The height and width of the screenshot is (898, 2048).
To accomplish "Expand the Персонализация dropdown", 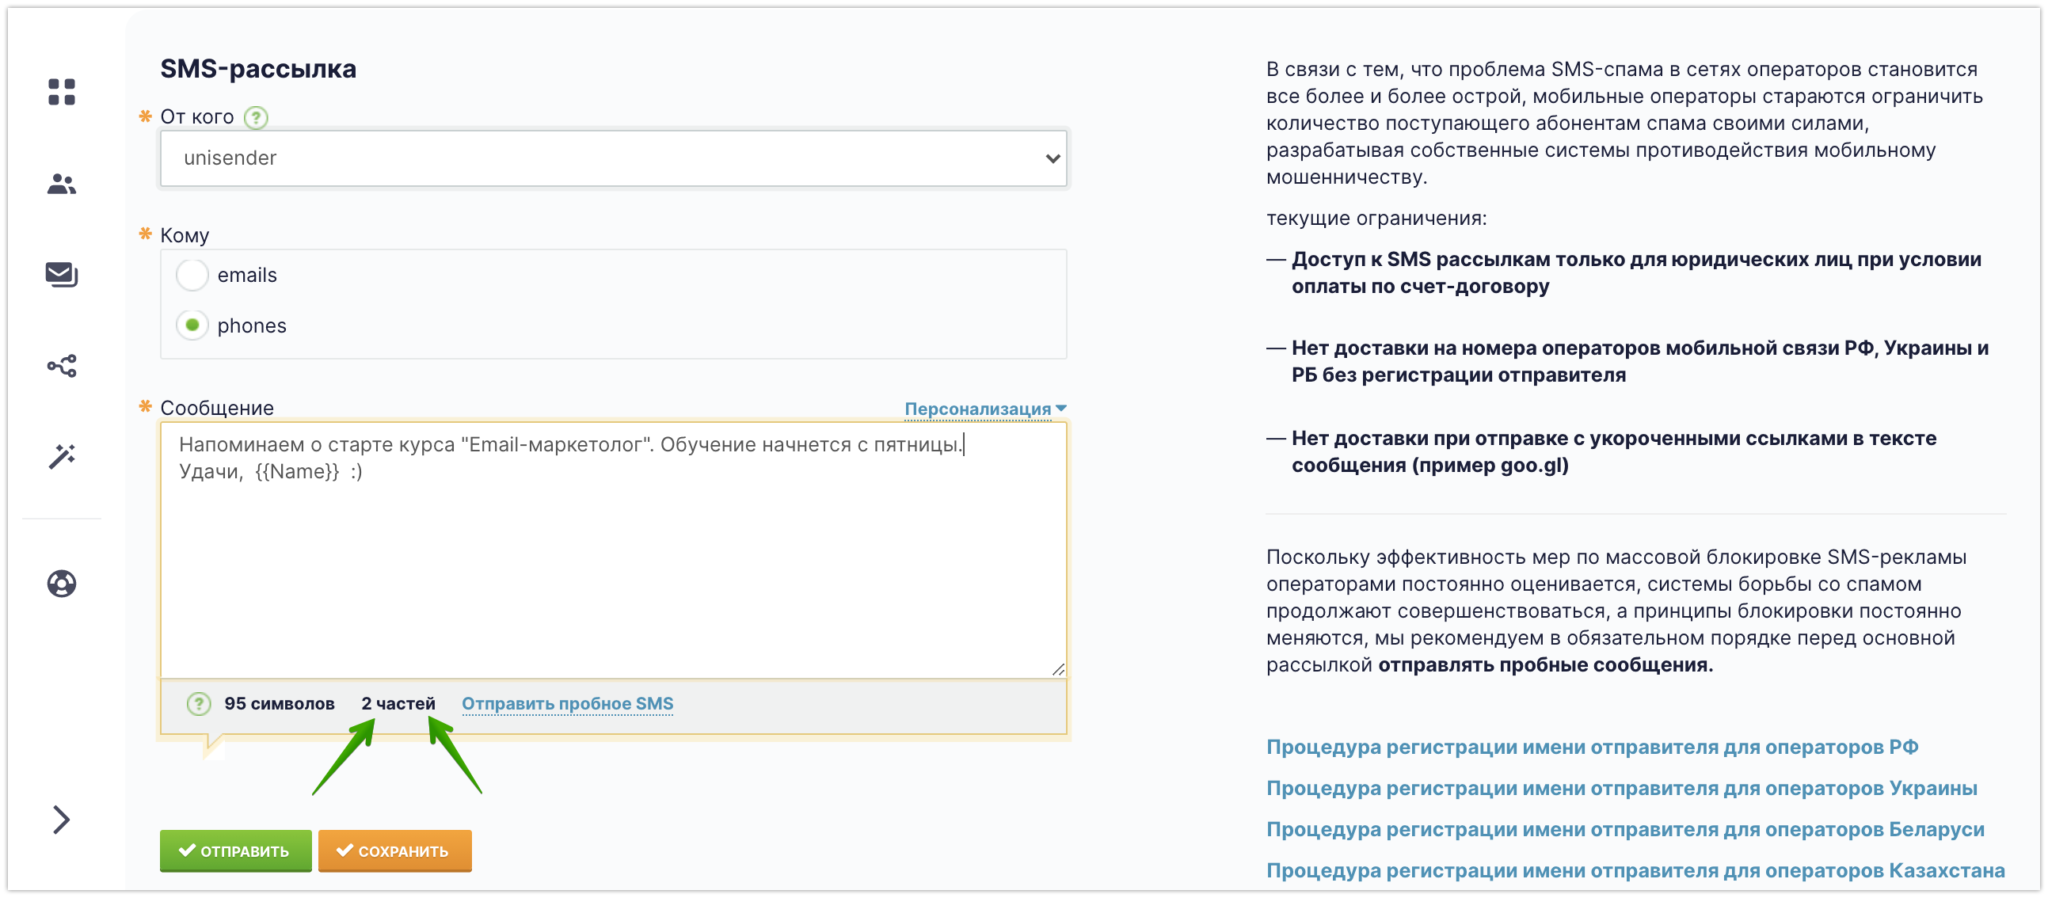I will point(985,409).
